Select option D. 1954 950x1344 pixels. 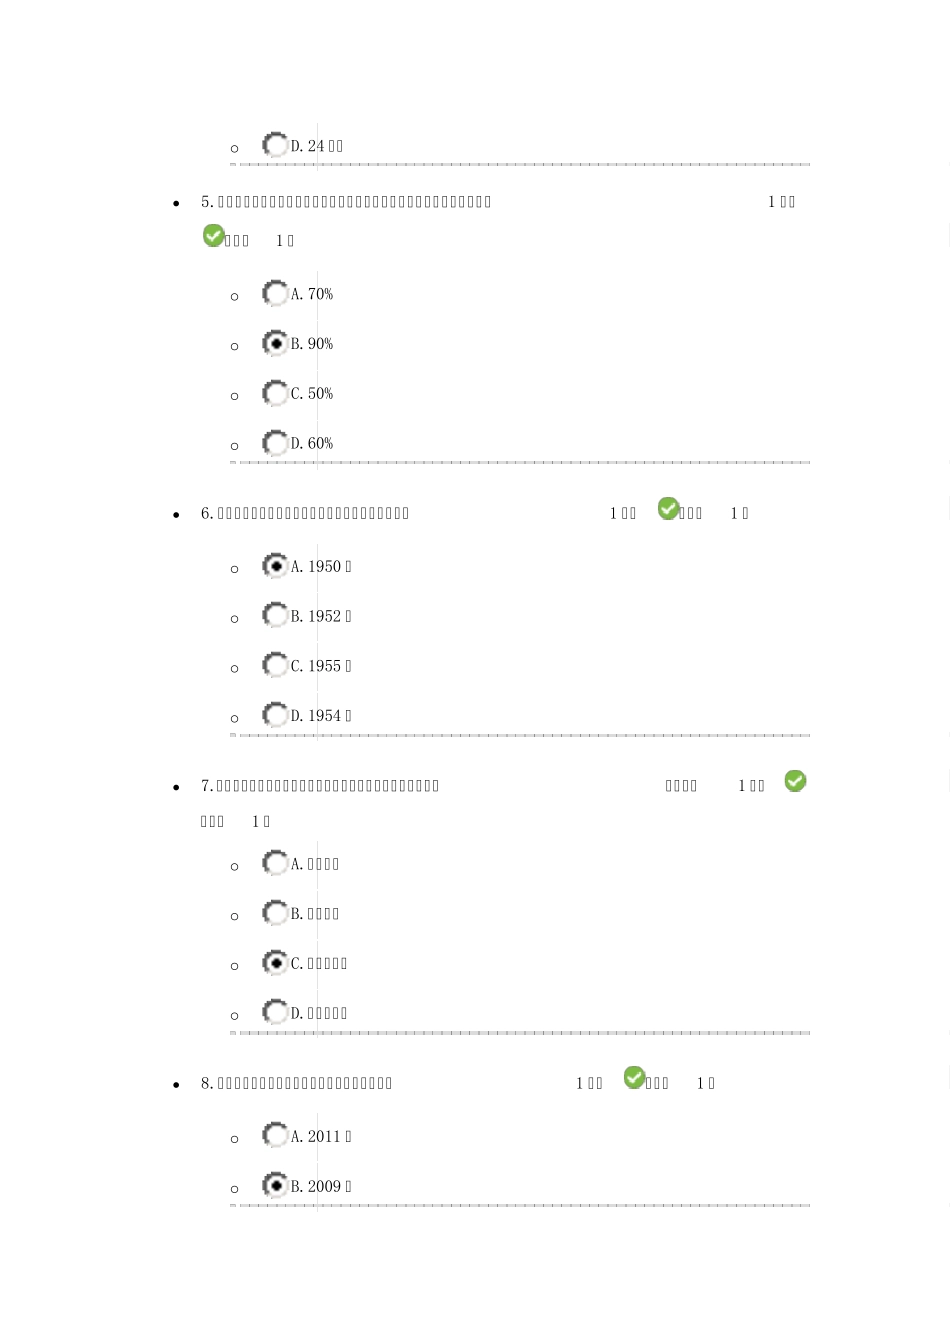click(x=275, y=715)
